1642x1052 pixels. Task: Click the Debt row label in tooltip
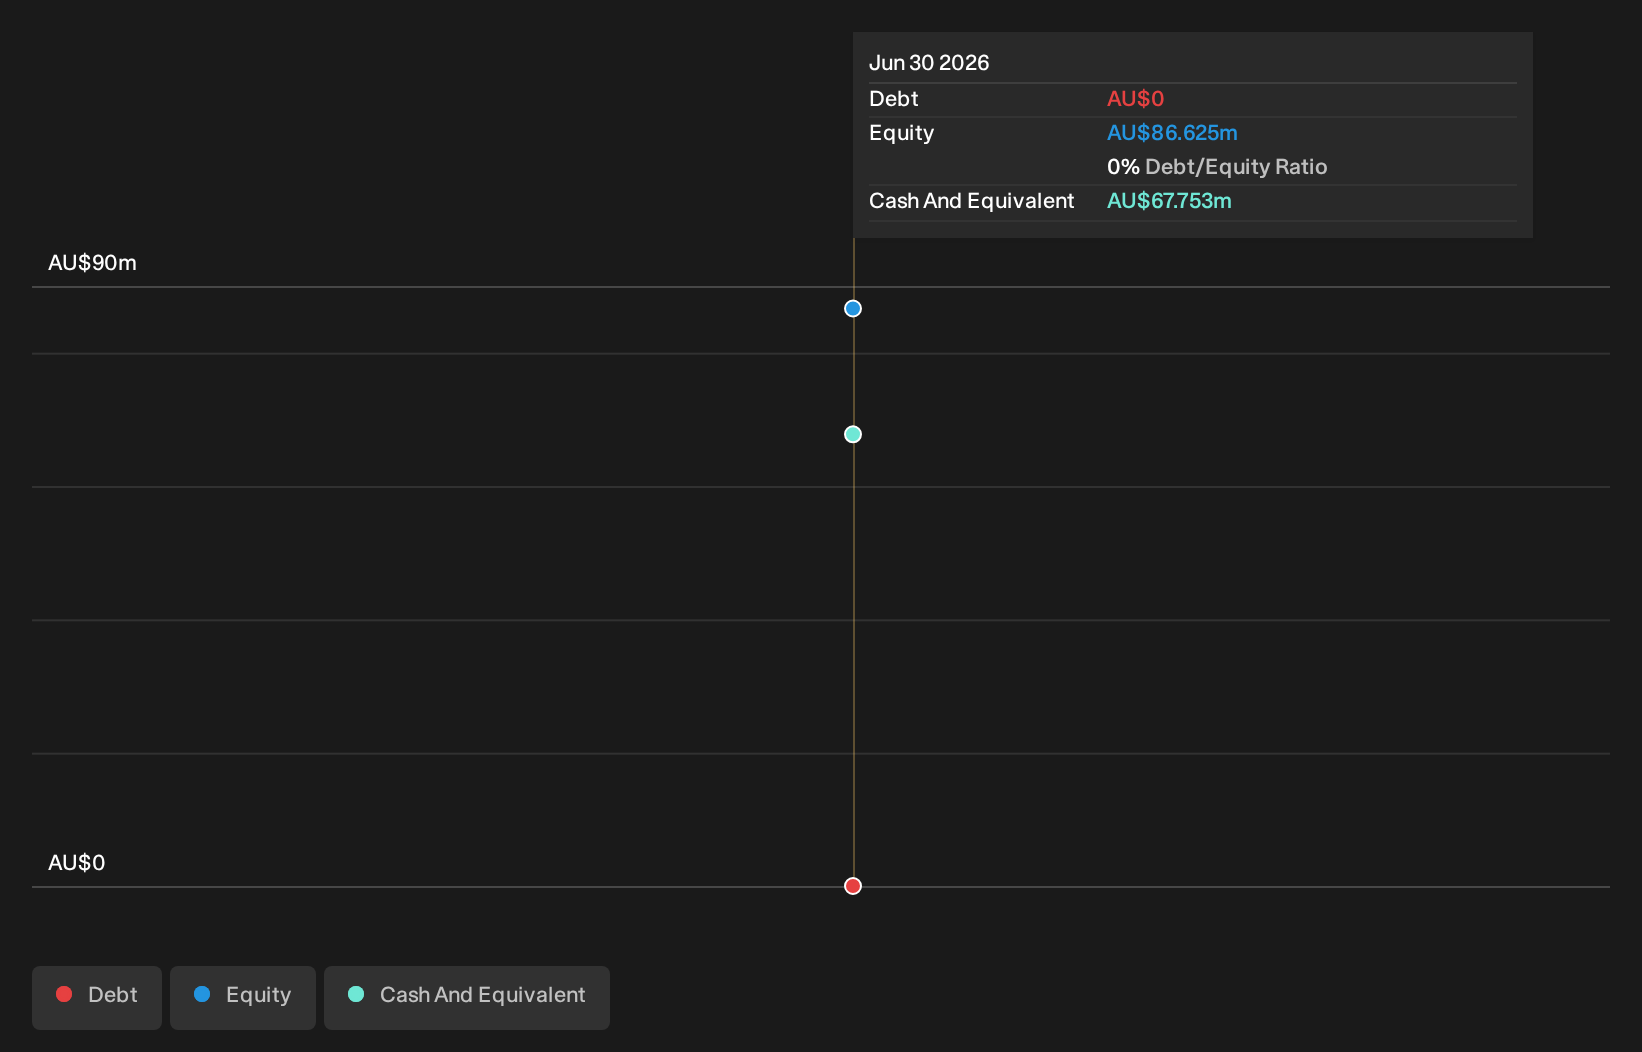(893, 99)
